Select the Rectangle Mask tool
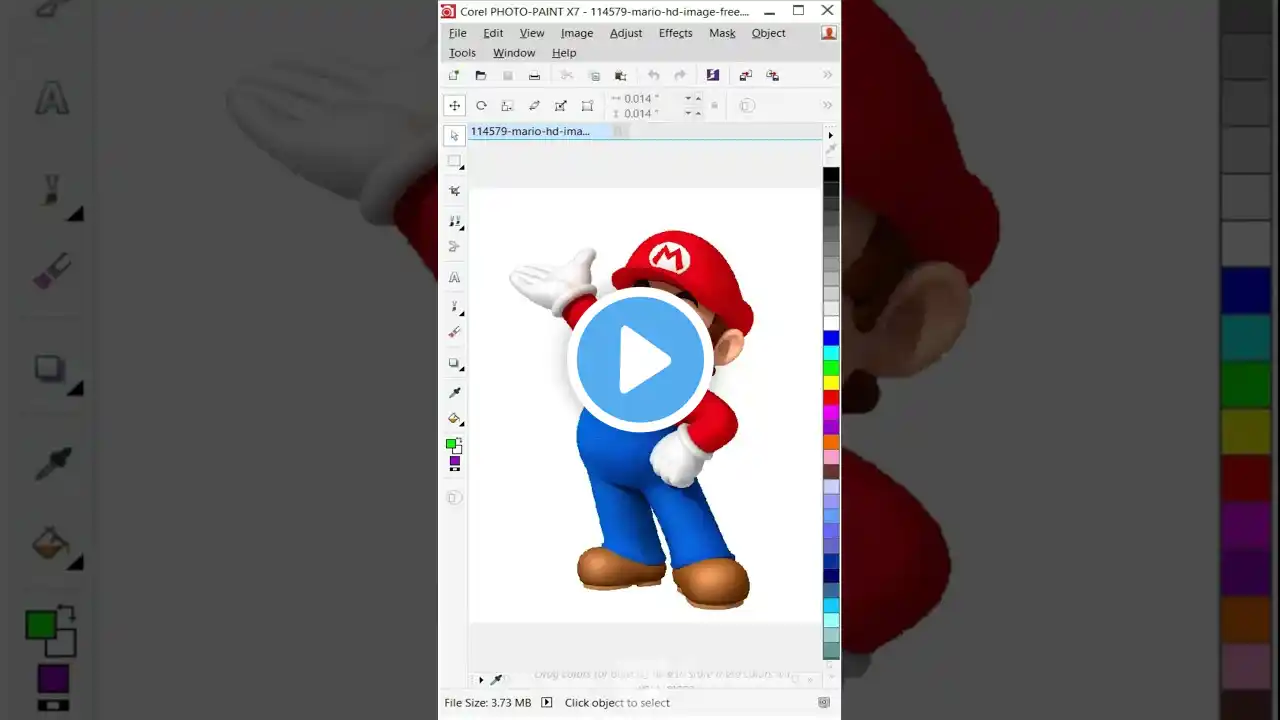 [455, 161]
